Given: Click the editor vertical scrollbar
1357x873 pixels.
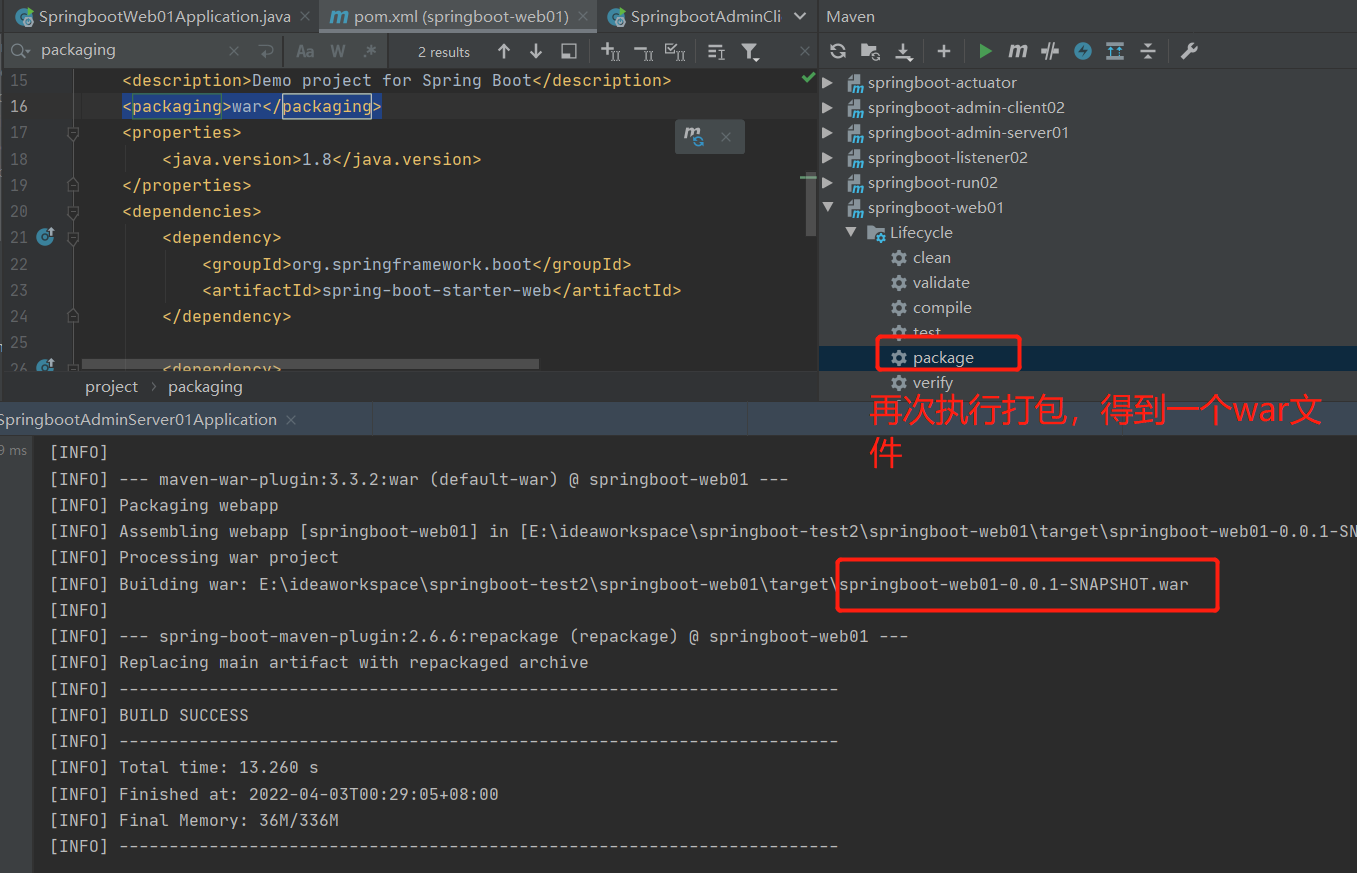Looking at the screenshot, I should [x=810, y=205].
